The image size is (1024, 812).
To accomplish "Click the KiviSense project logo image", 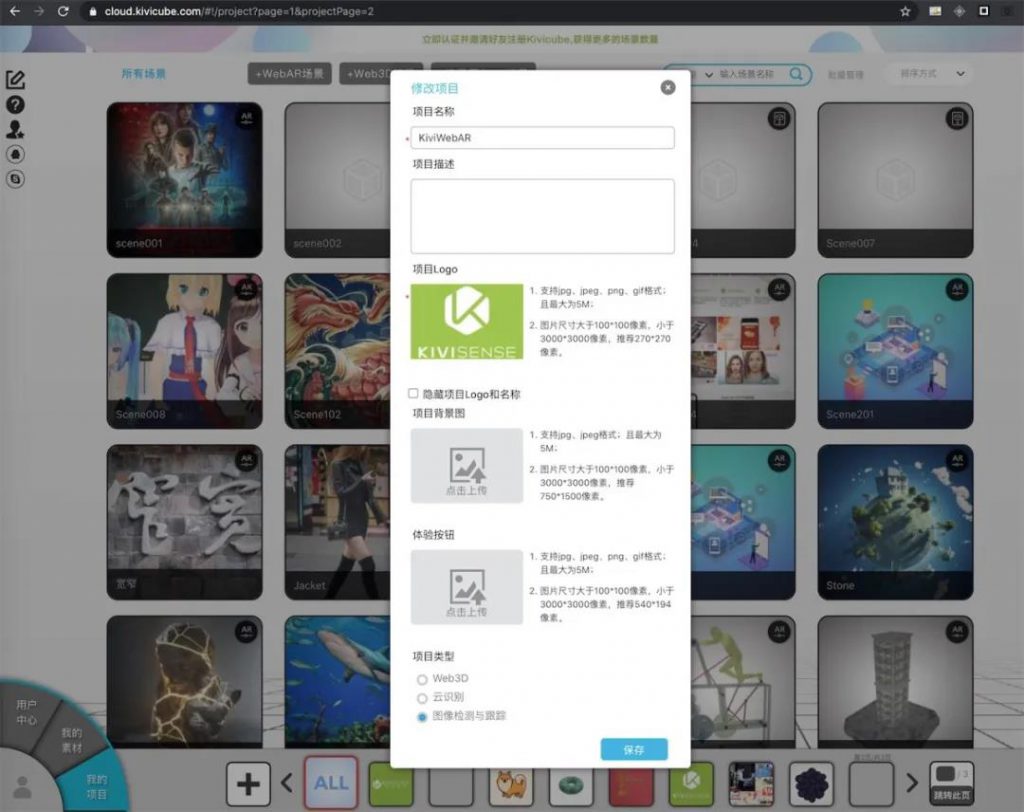I will tap(466, 321).
